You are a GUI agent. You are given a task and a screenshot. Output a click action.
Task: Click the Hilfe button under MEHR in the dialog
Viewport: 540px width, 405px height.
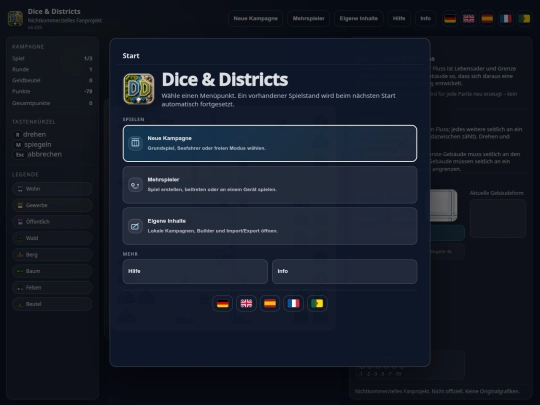coord(195,271)
